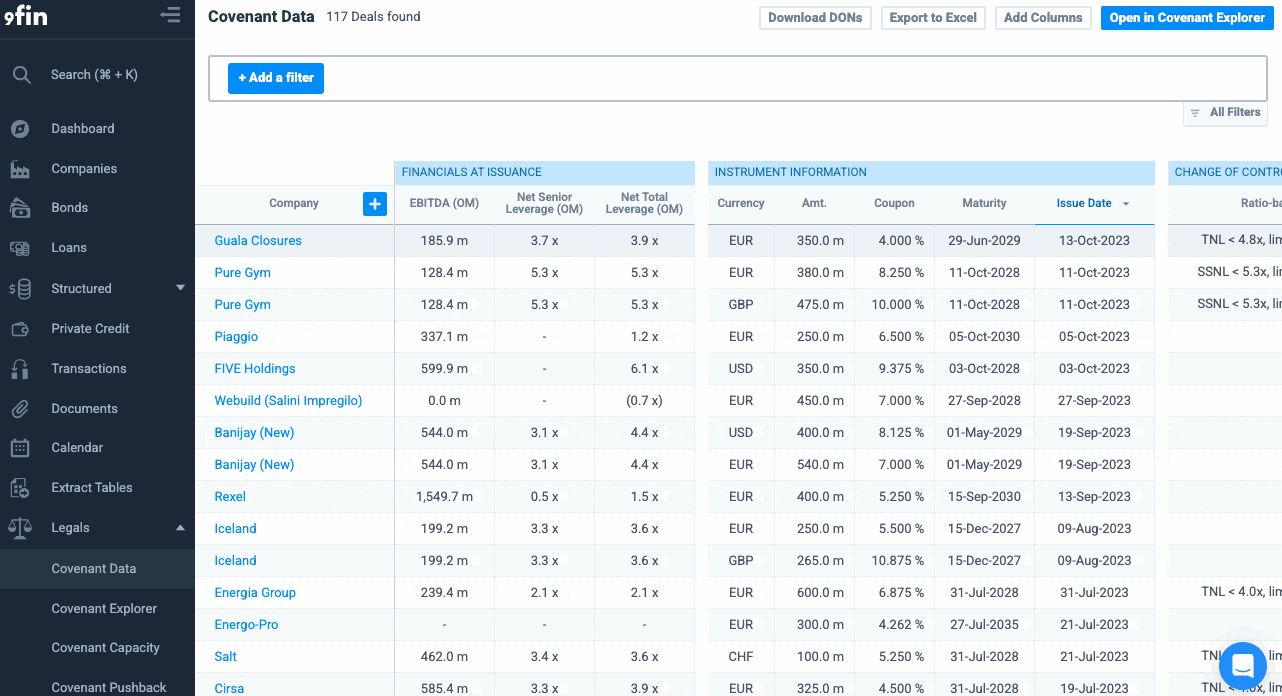Screen dimensions: 1282x696
Task: Click the Dashboard gauge icon
Action: tap(20, 129)
